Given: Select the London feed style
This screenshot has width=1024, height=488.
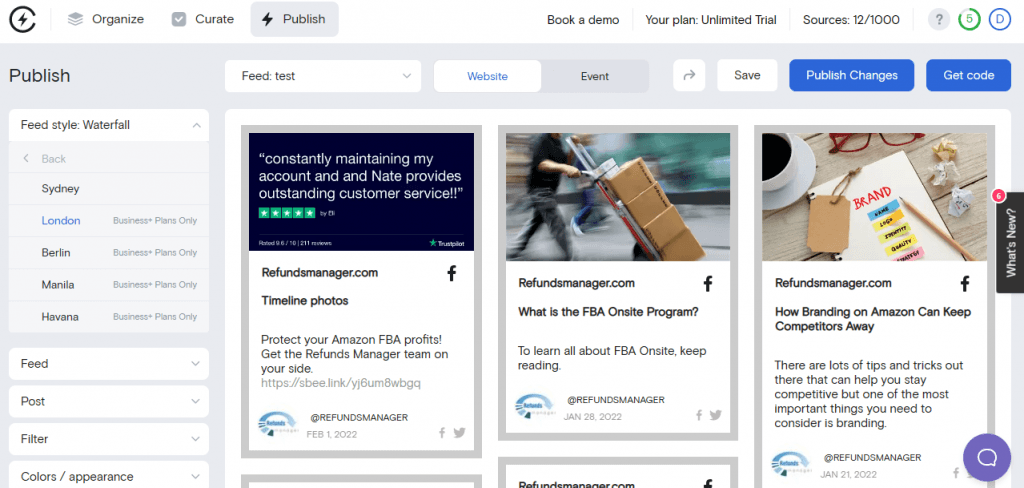Looking at the screenshot, I should pyautogui.click(x=109, y=221).
